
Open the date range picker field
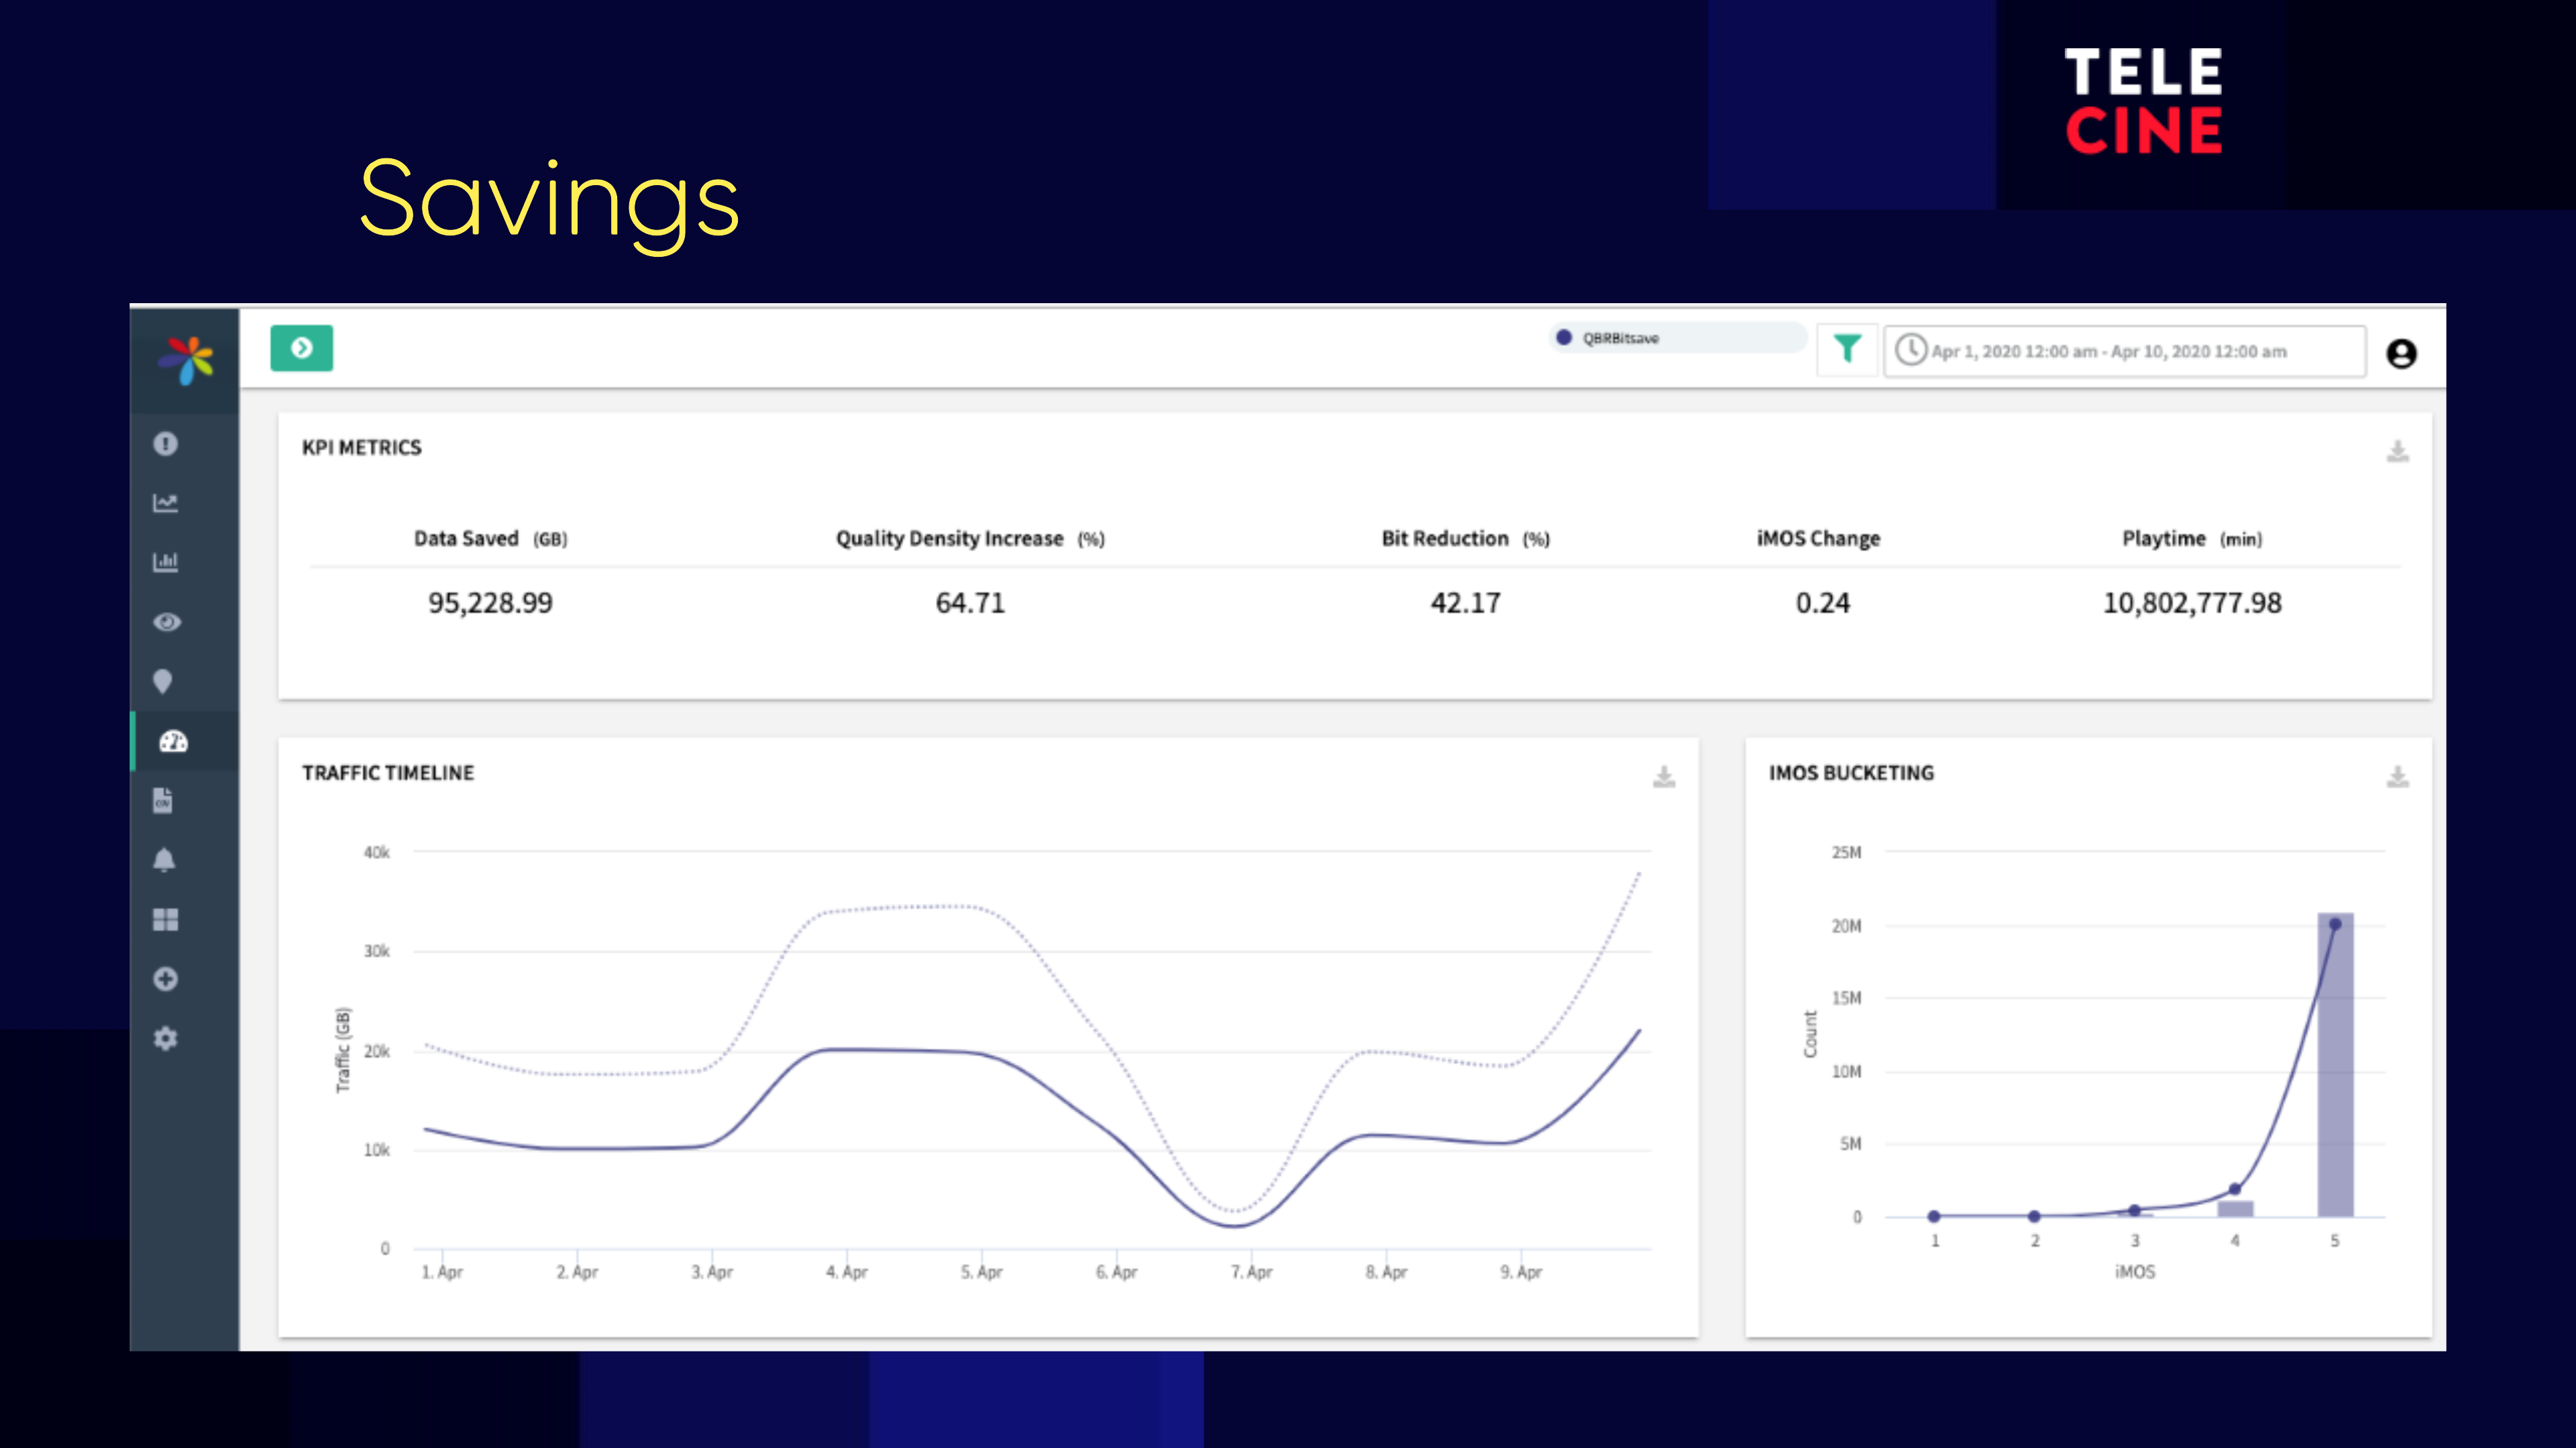2125,351
